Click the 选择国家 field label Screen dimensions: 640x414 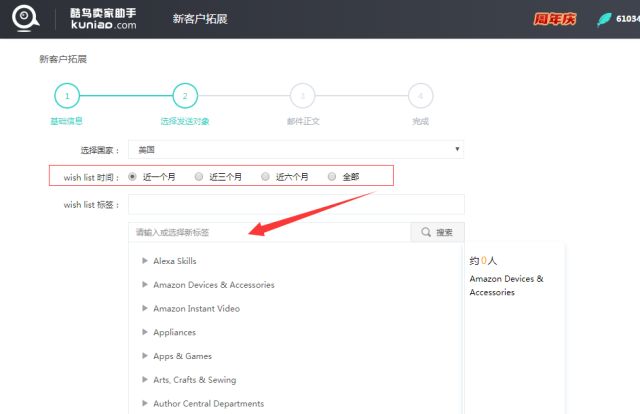[x=100, y=150]
